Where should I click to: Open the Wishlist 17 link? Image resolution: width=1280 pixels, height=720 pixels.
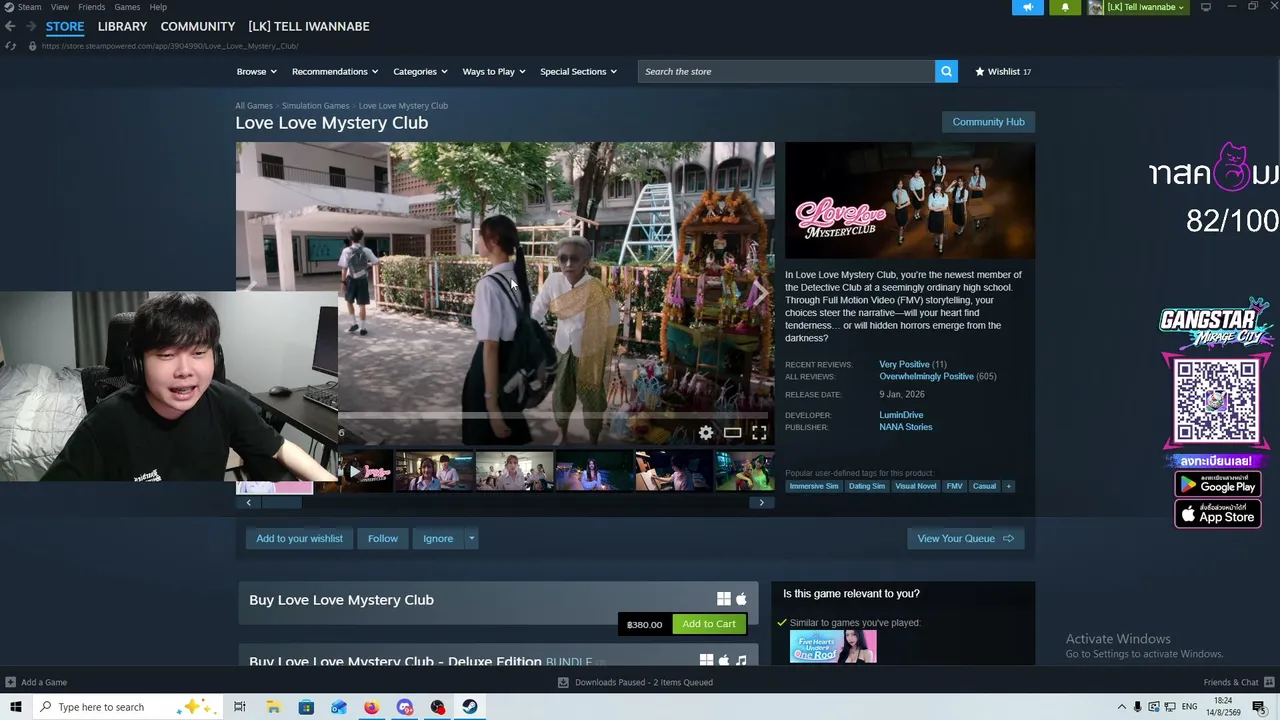(x=1003, y=71)
